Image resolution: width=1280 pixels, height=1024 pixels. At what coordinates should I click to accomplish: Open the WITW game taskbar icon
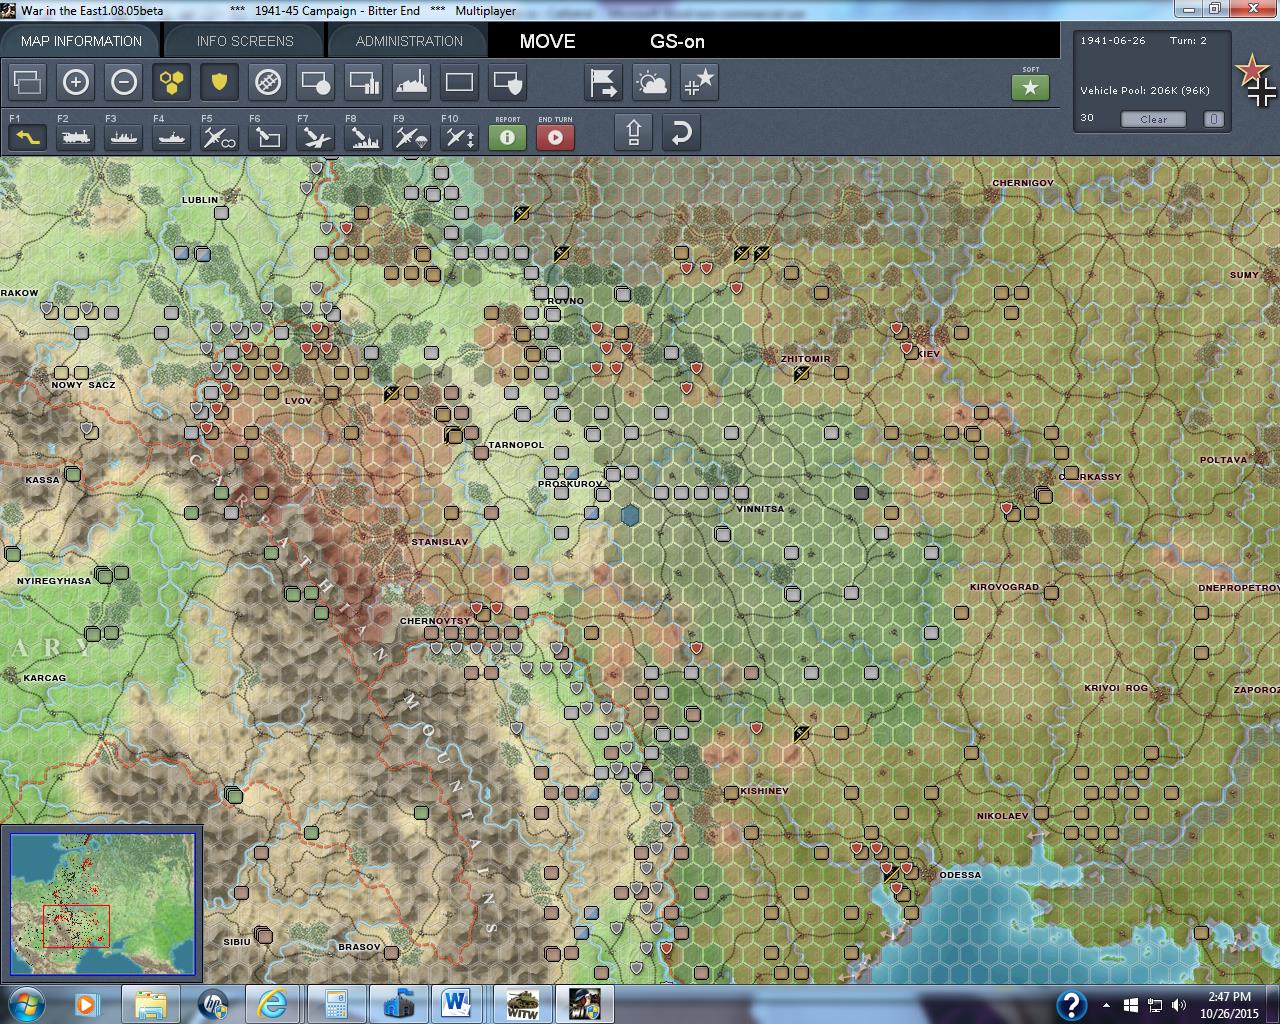[523, 1003]
